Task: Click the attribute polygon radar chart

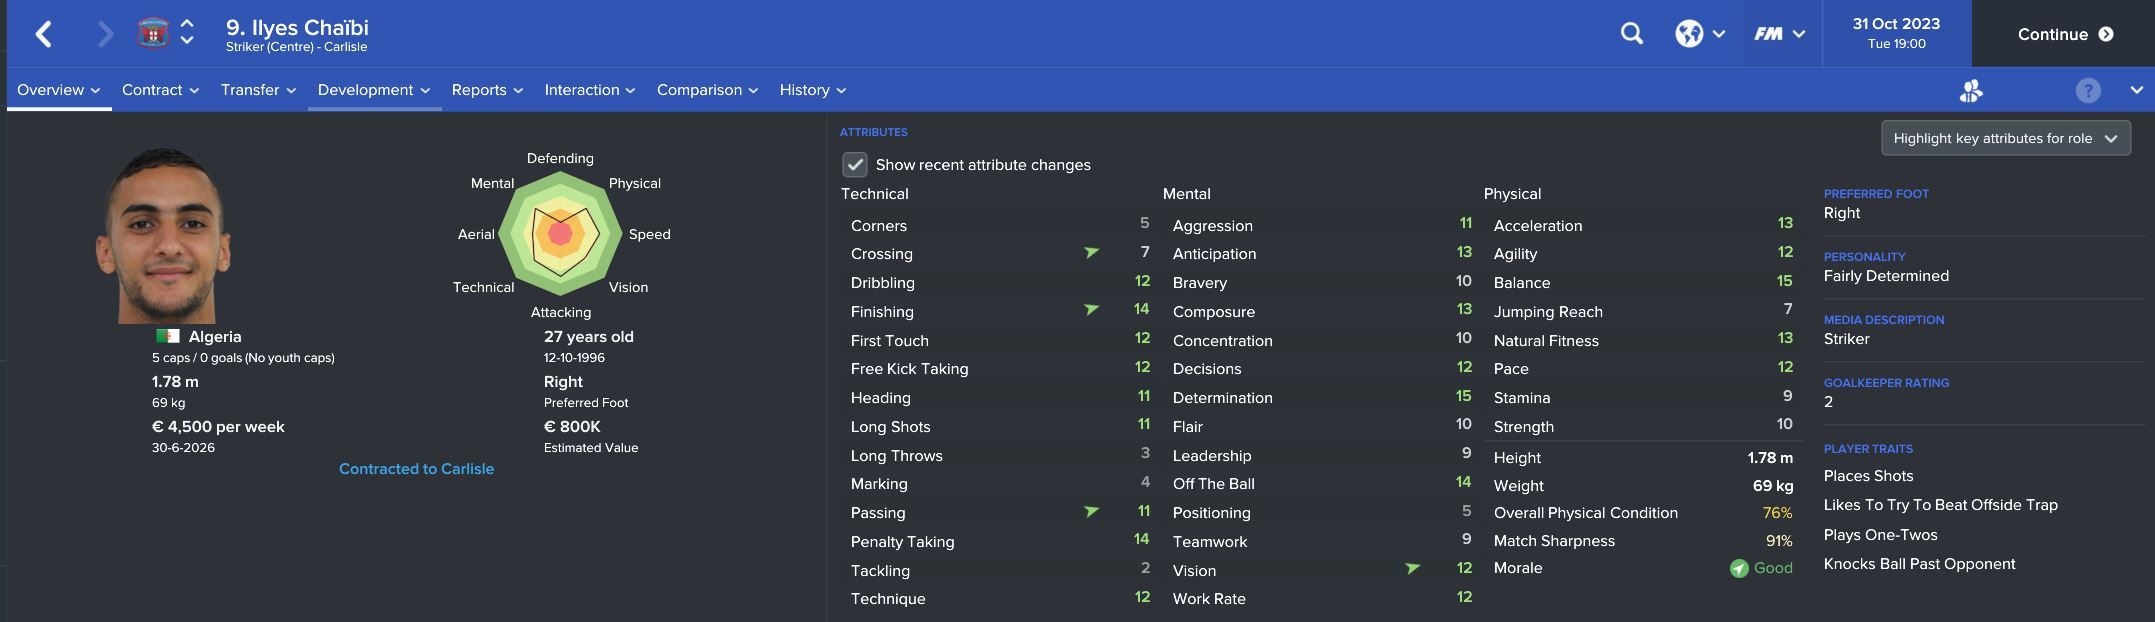Action: tap(560, 234)
